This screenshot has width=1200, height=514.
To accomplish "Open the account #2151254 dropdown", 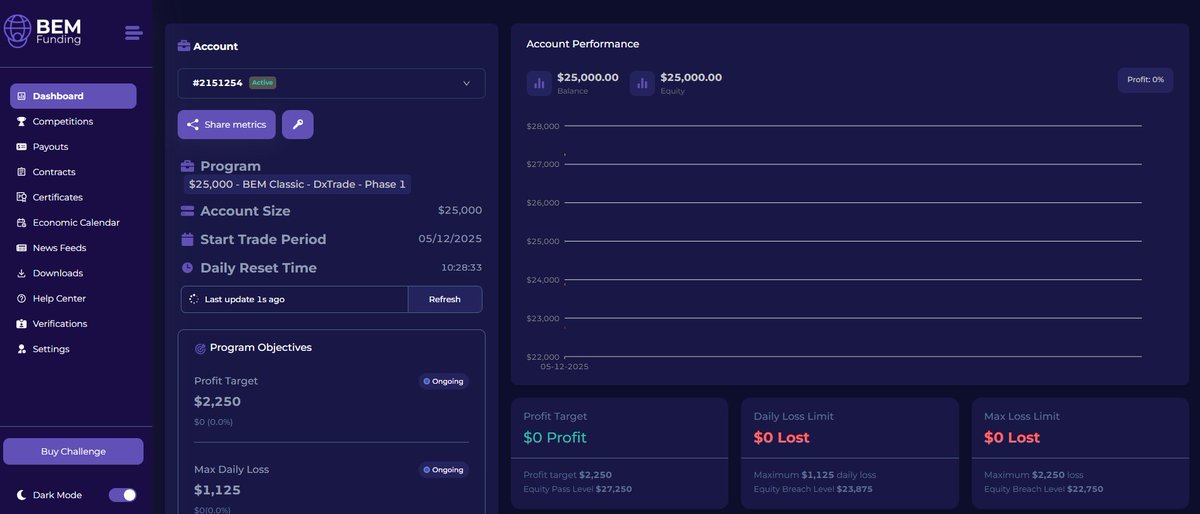I will (x=331, y=83).
